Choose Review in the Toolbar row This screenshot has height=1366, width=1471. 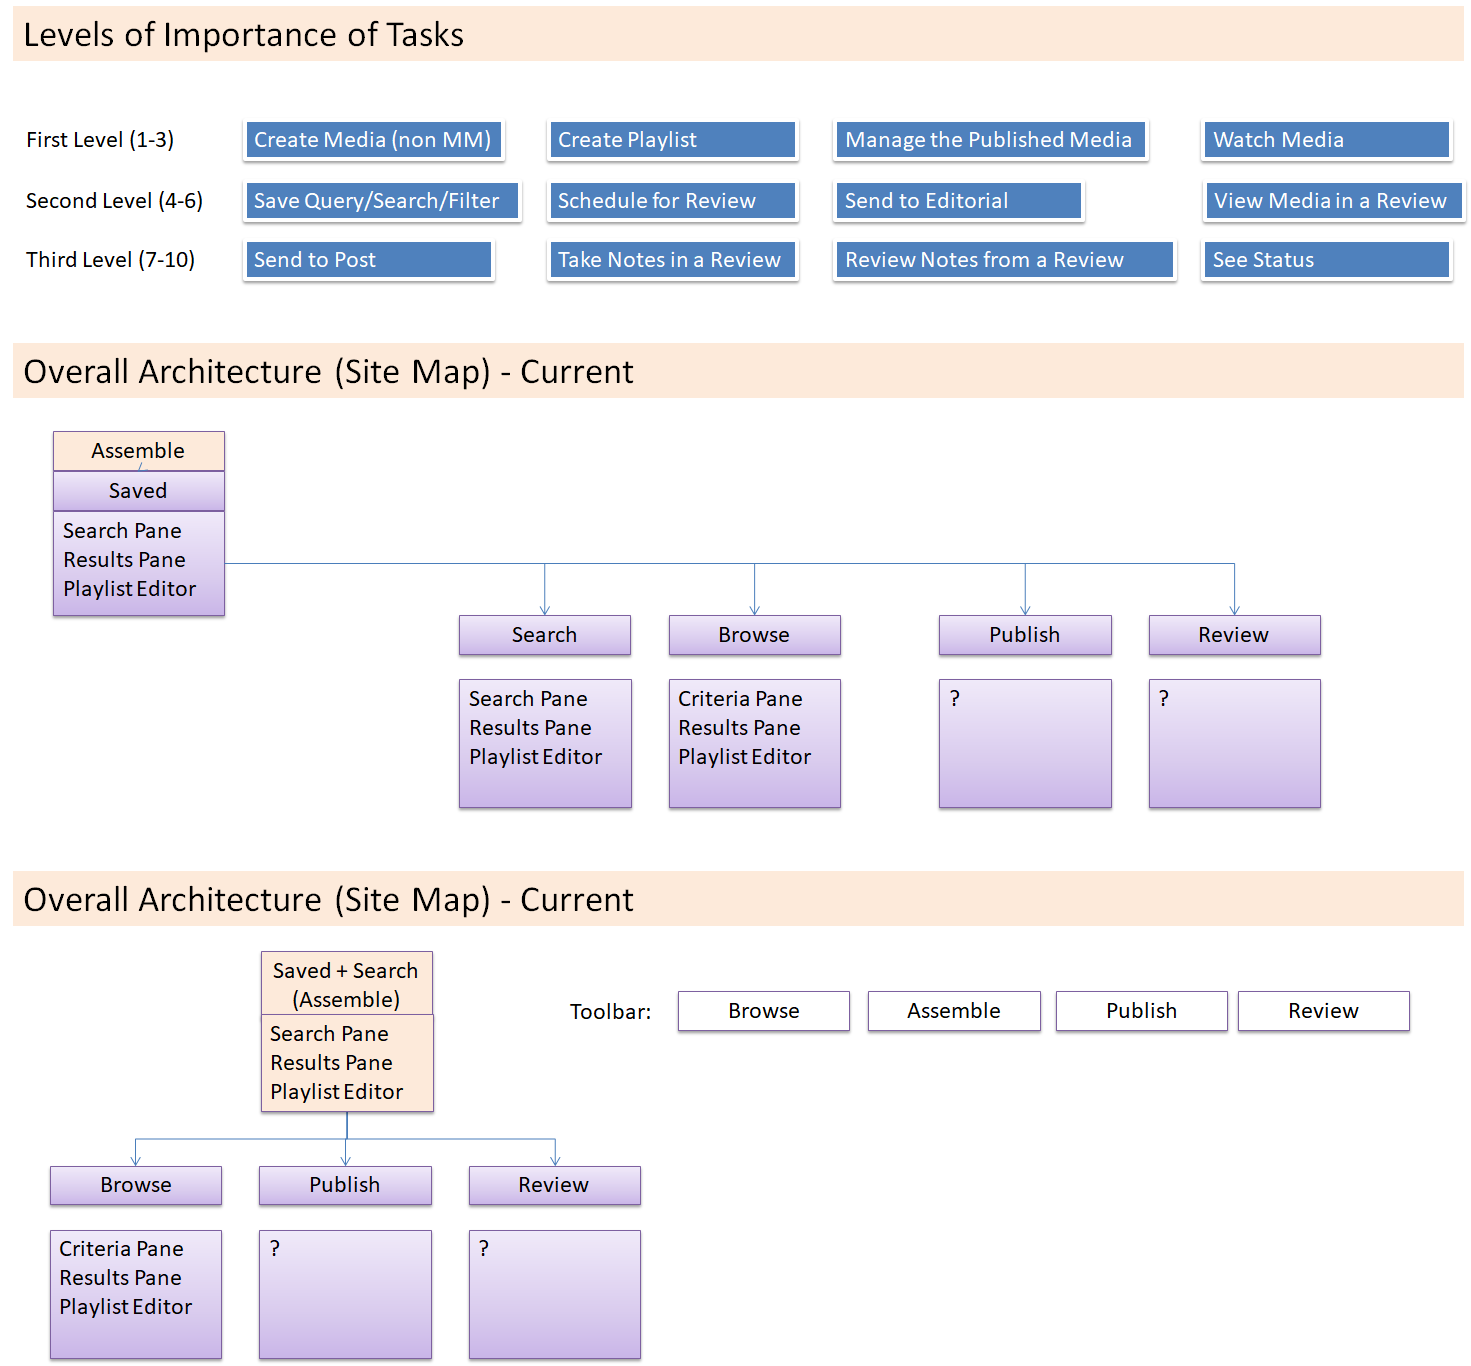[1323, 1011]
